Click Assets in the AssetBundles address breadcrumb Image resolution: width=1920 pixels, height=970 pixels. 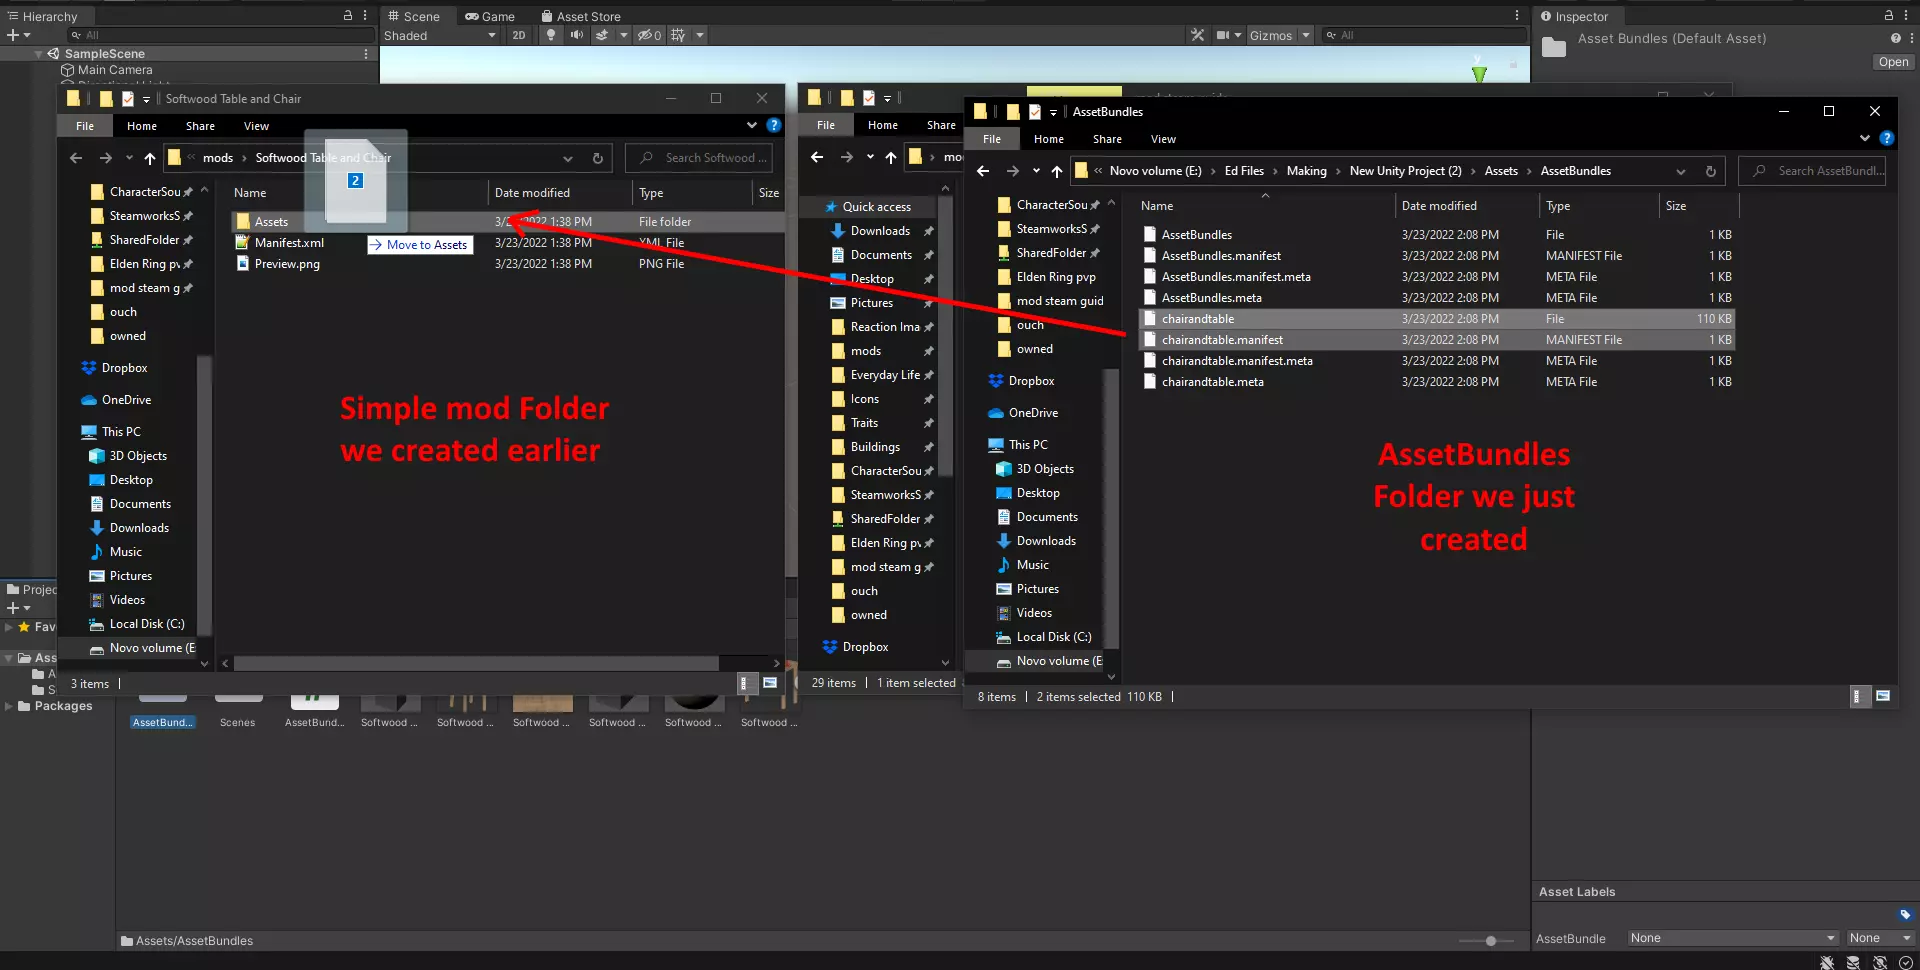tap(1501, 171)
